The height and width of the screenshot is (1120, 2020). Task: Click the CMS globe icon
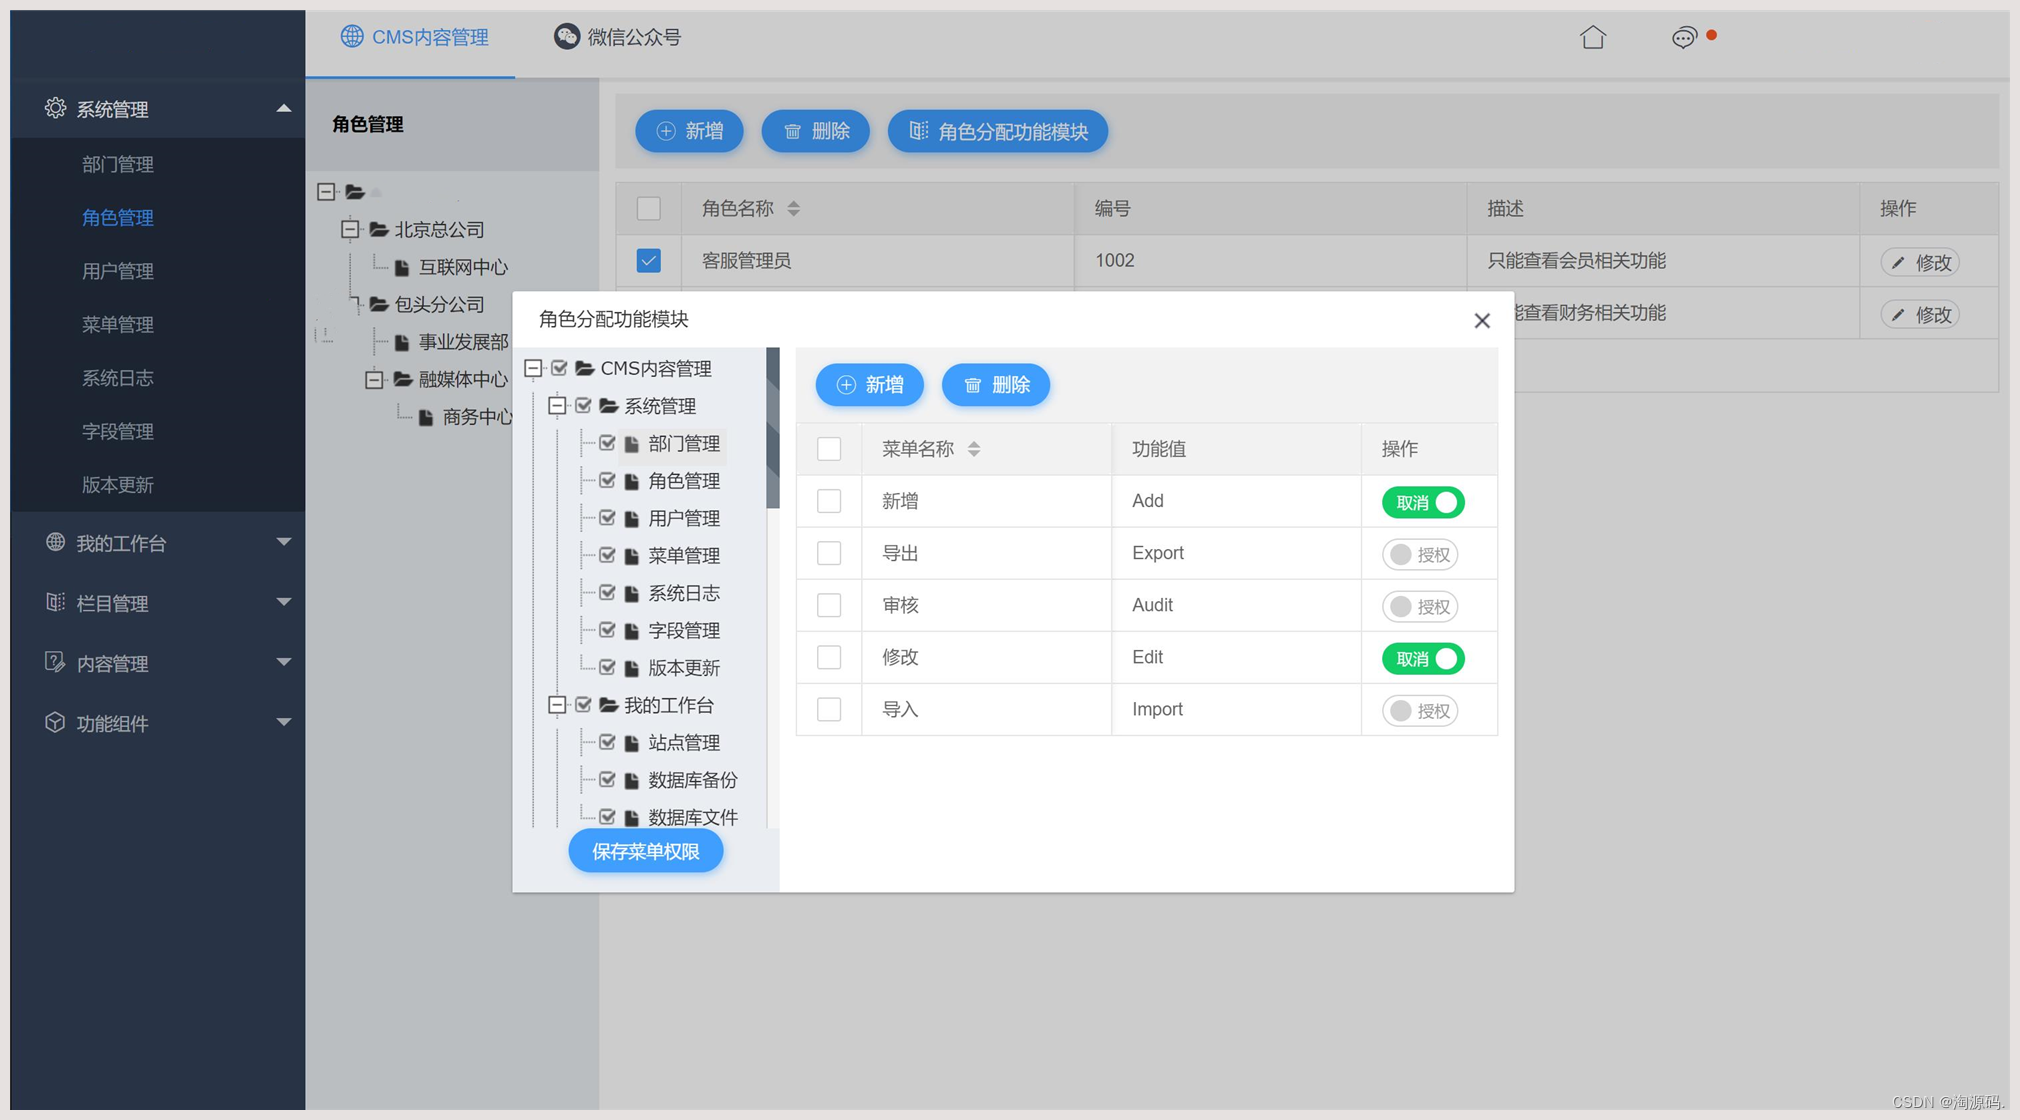point(352,36)
